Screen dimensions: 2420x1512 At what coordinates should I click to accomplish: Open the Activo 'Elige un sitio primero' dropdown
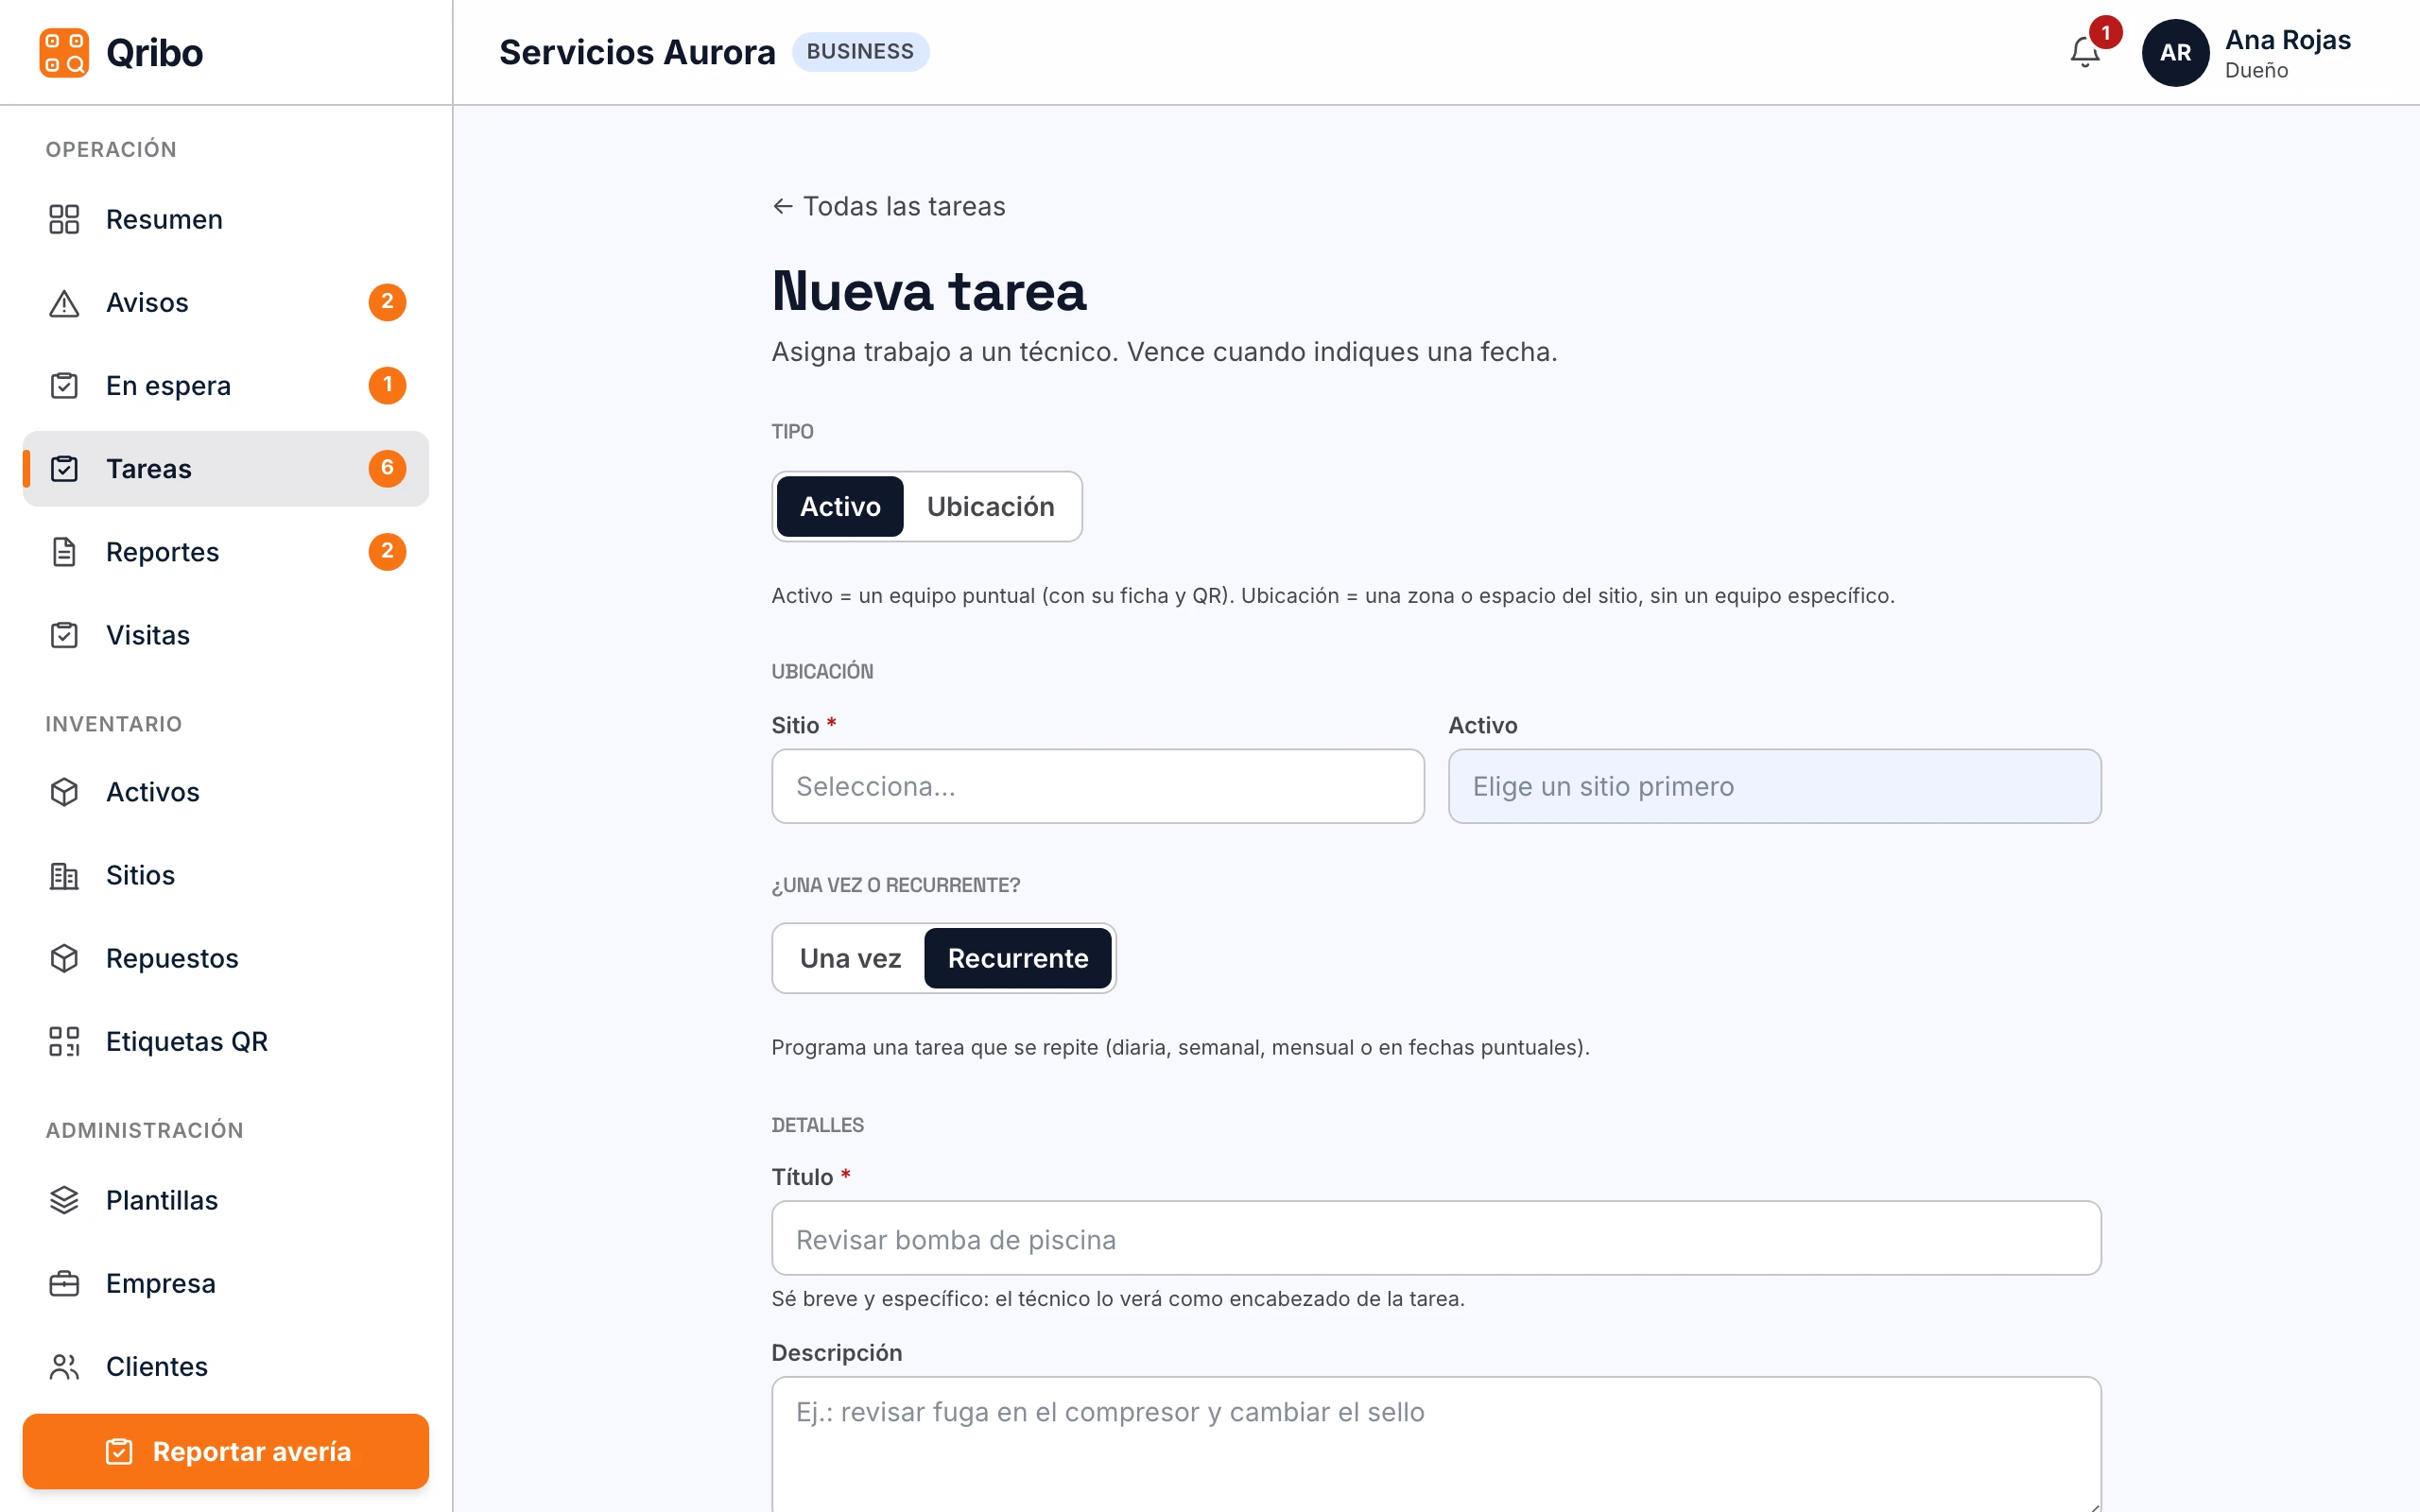(1775, 786)
